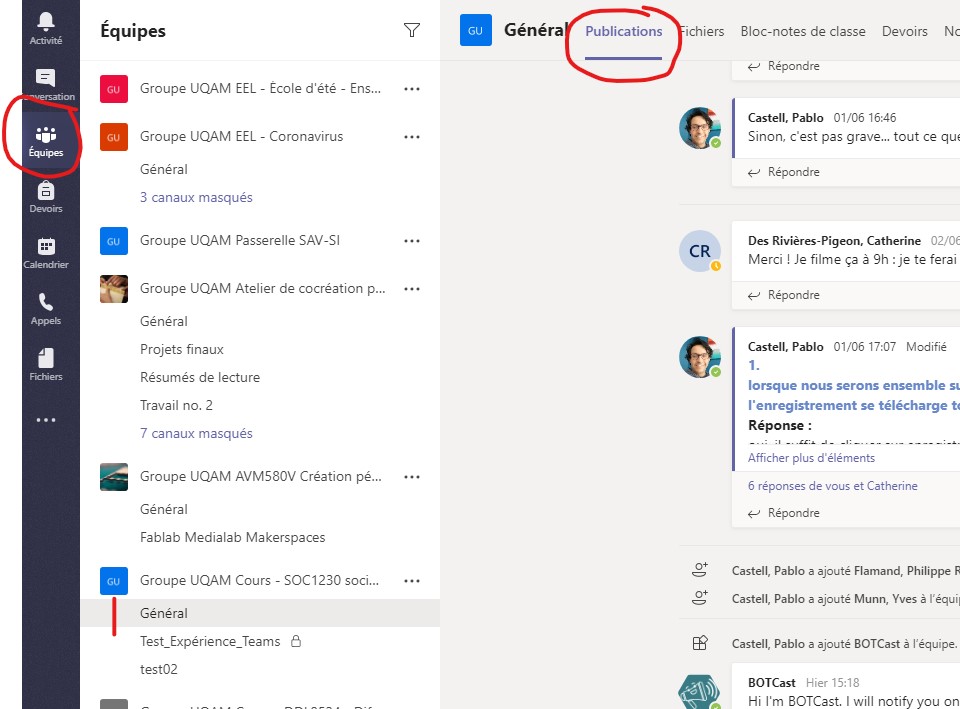Select the Test_Expérience_Teams channel

point(210,642)
